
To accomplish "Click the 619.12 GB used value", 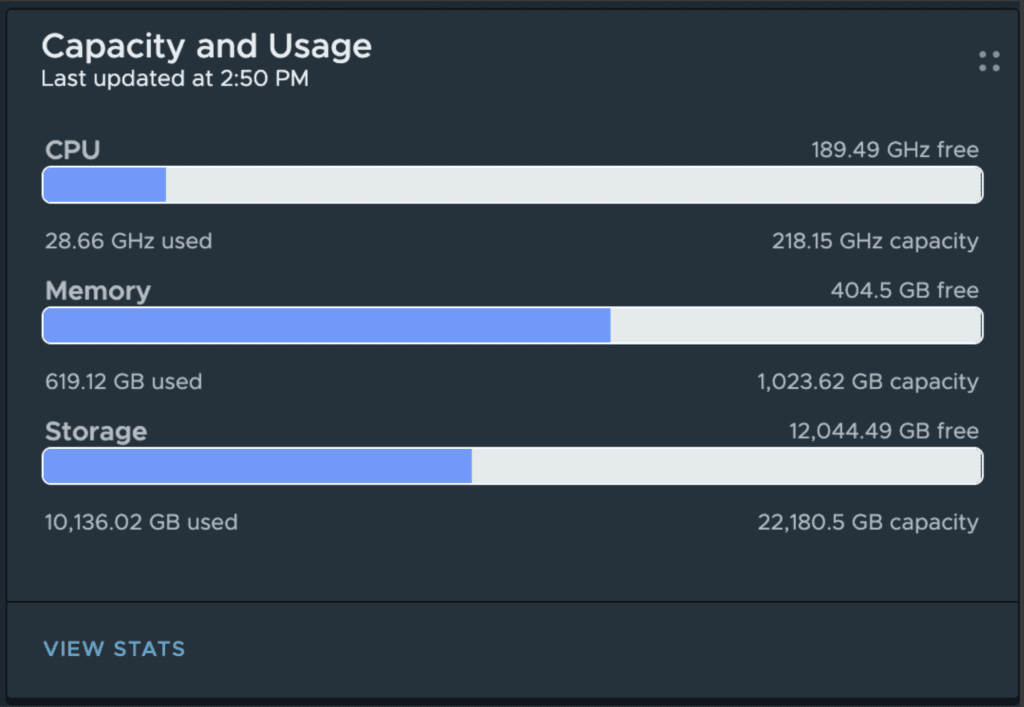I will click(123, 381).
